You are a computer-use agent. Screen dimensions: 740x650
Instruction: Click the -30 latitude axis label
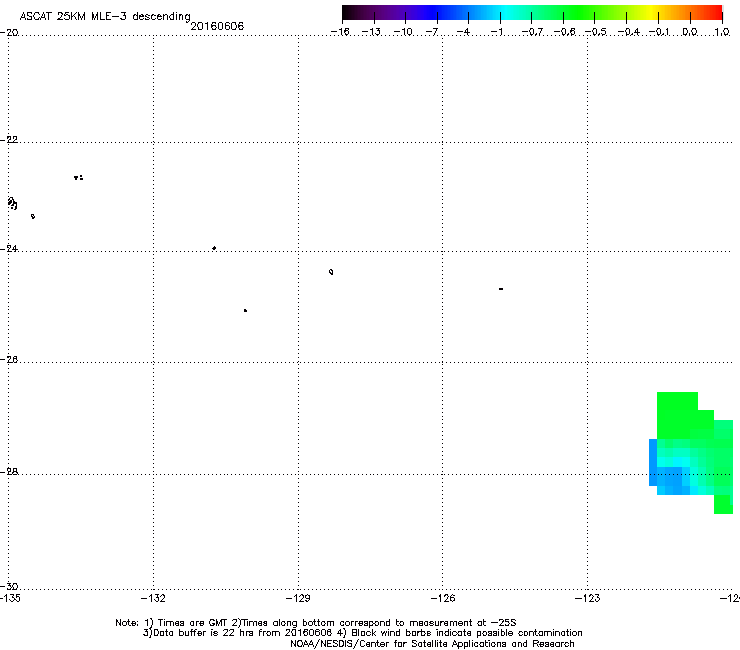pos(9,586)
